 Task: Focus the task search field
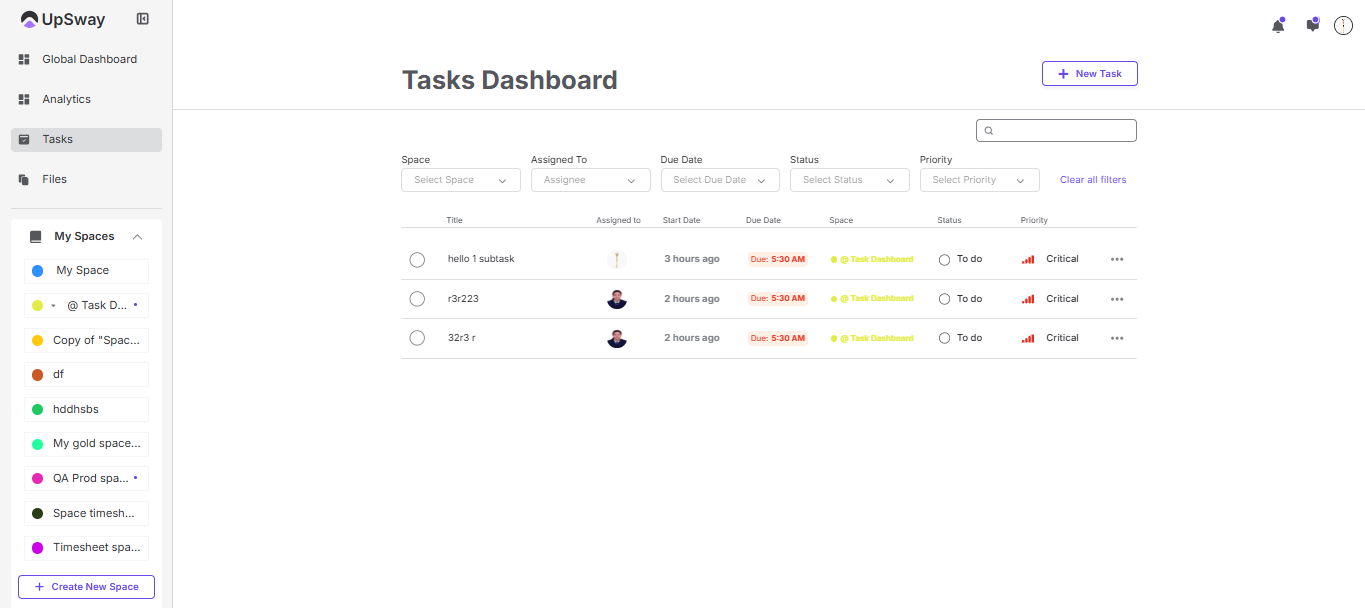click(1062, 130)
